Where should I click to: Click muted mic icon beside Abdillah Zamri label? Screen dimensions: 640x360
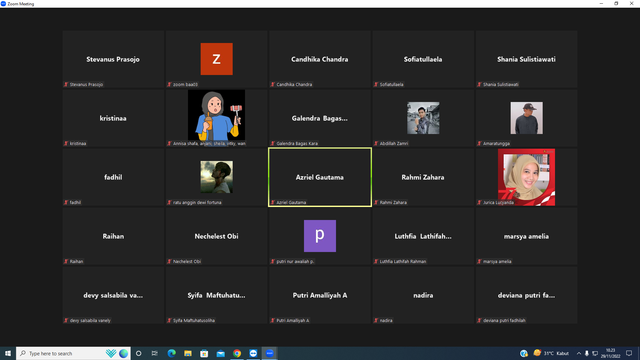[x=376, y=143]
